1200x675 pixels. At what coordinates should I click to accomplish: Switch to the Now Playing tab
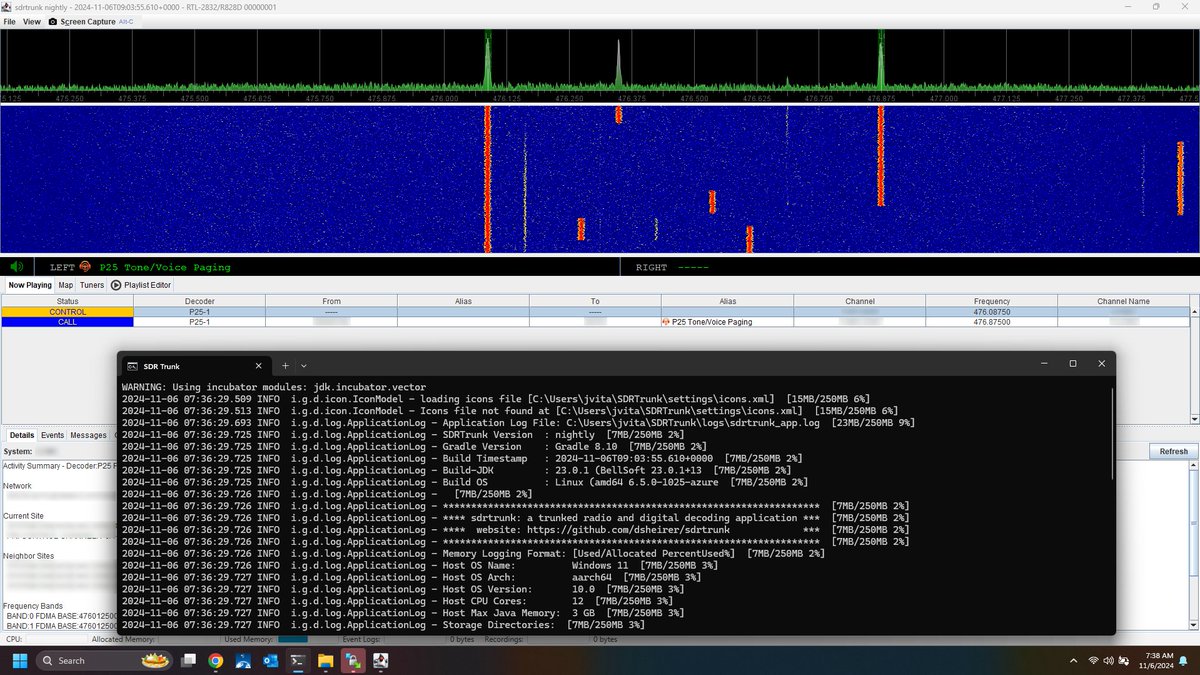coord(29,285)
